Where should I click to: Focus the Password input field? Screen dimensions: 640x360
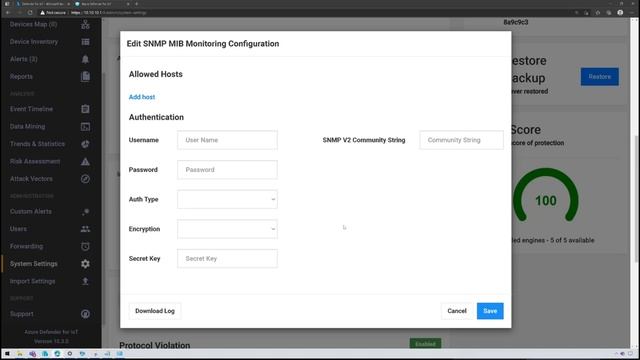click(x=227, y=170)
